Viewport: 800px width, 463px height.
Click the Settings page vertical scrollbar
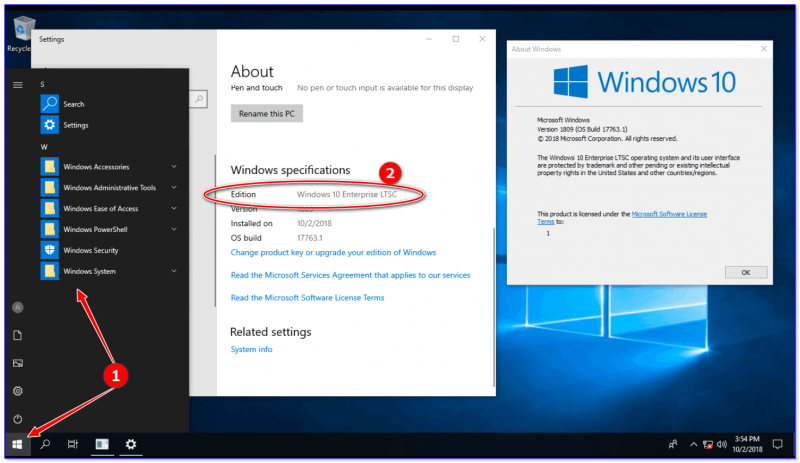tap(493, 306)
